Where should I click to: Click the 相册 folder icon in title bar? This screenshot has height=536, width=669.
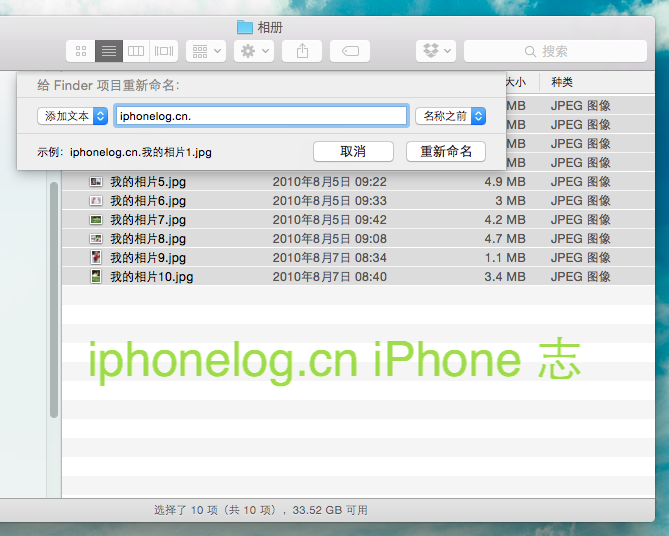245,27
